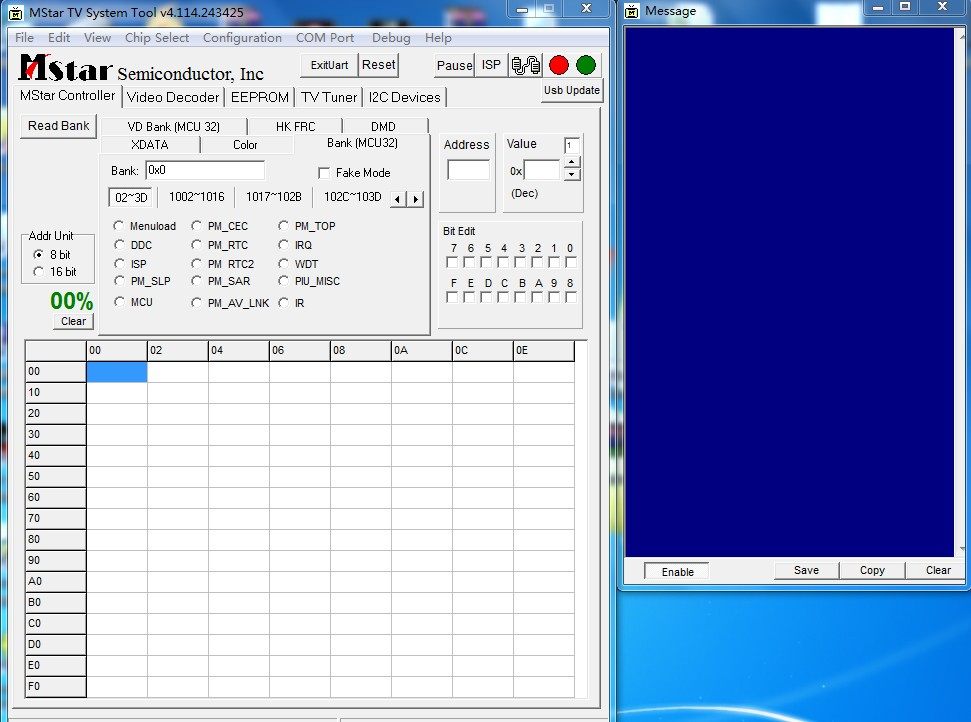Screen dimensions: 971x722
Task: Switch to the EEPROM tab
Action: pyautogui.click(x=259, y=97)
